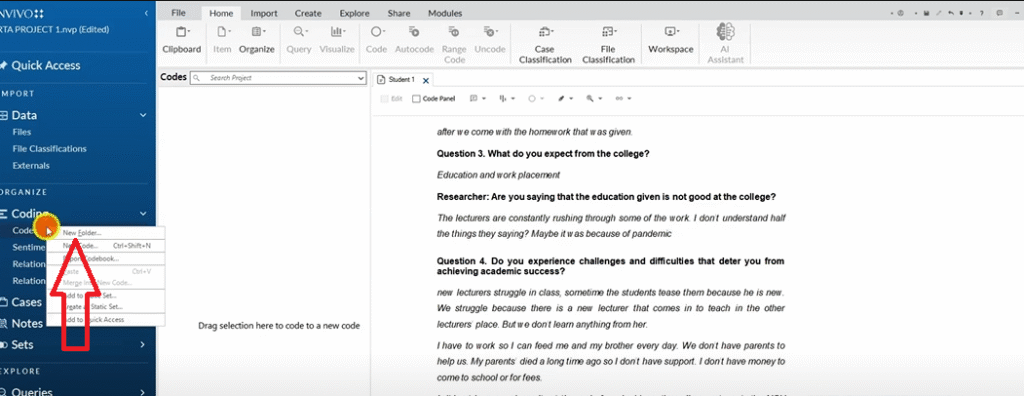1024x396 pixels.
Task: Expand the Sets section chevron
Action: 143,344
